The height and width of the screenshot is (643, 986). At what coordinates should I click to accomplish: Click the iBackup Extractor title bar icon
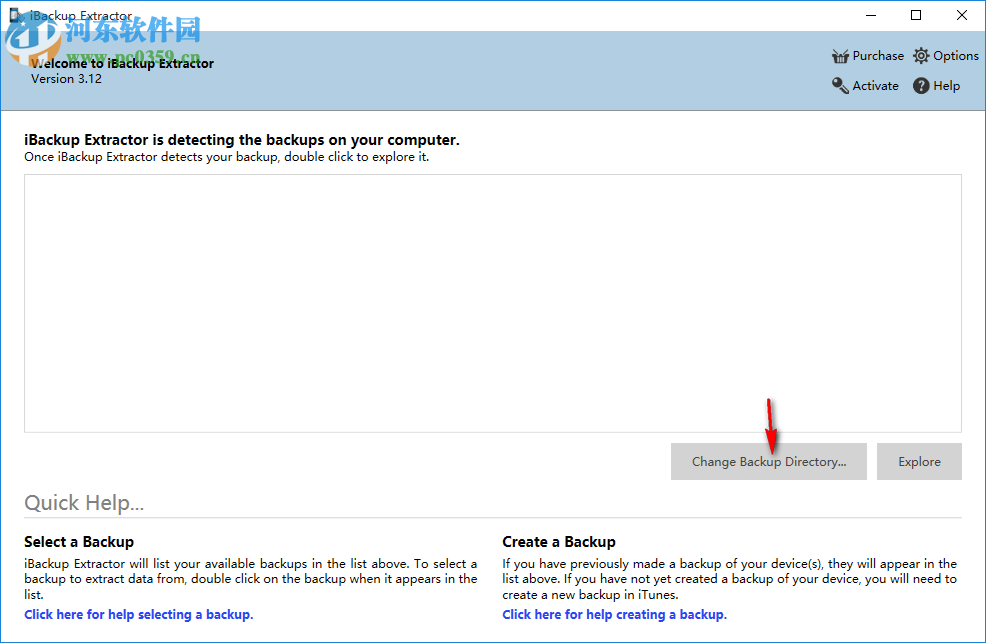pyautogui.click(x=14, y=14)
